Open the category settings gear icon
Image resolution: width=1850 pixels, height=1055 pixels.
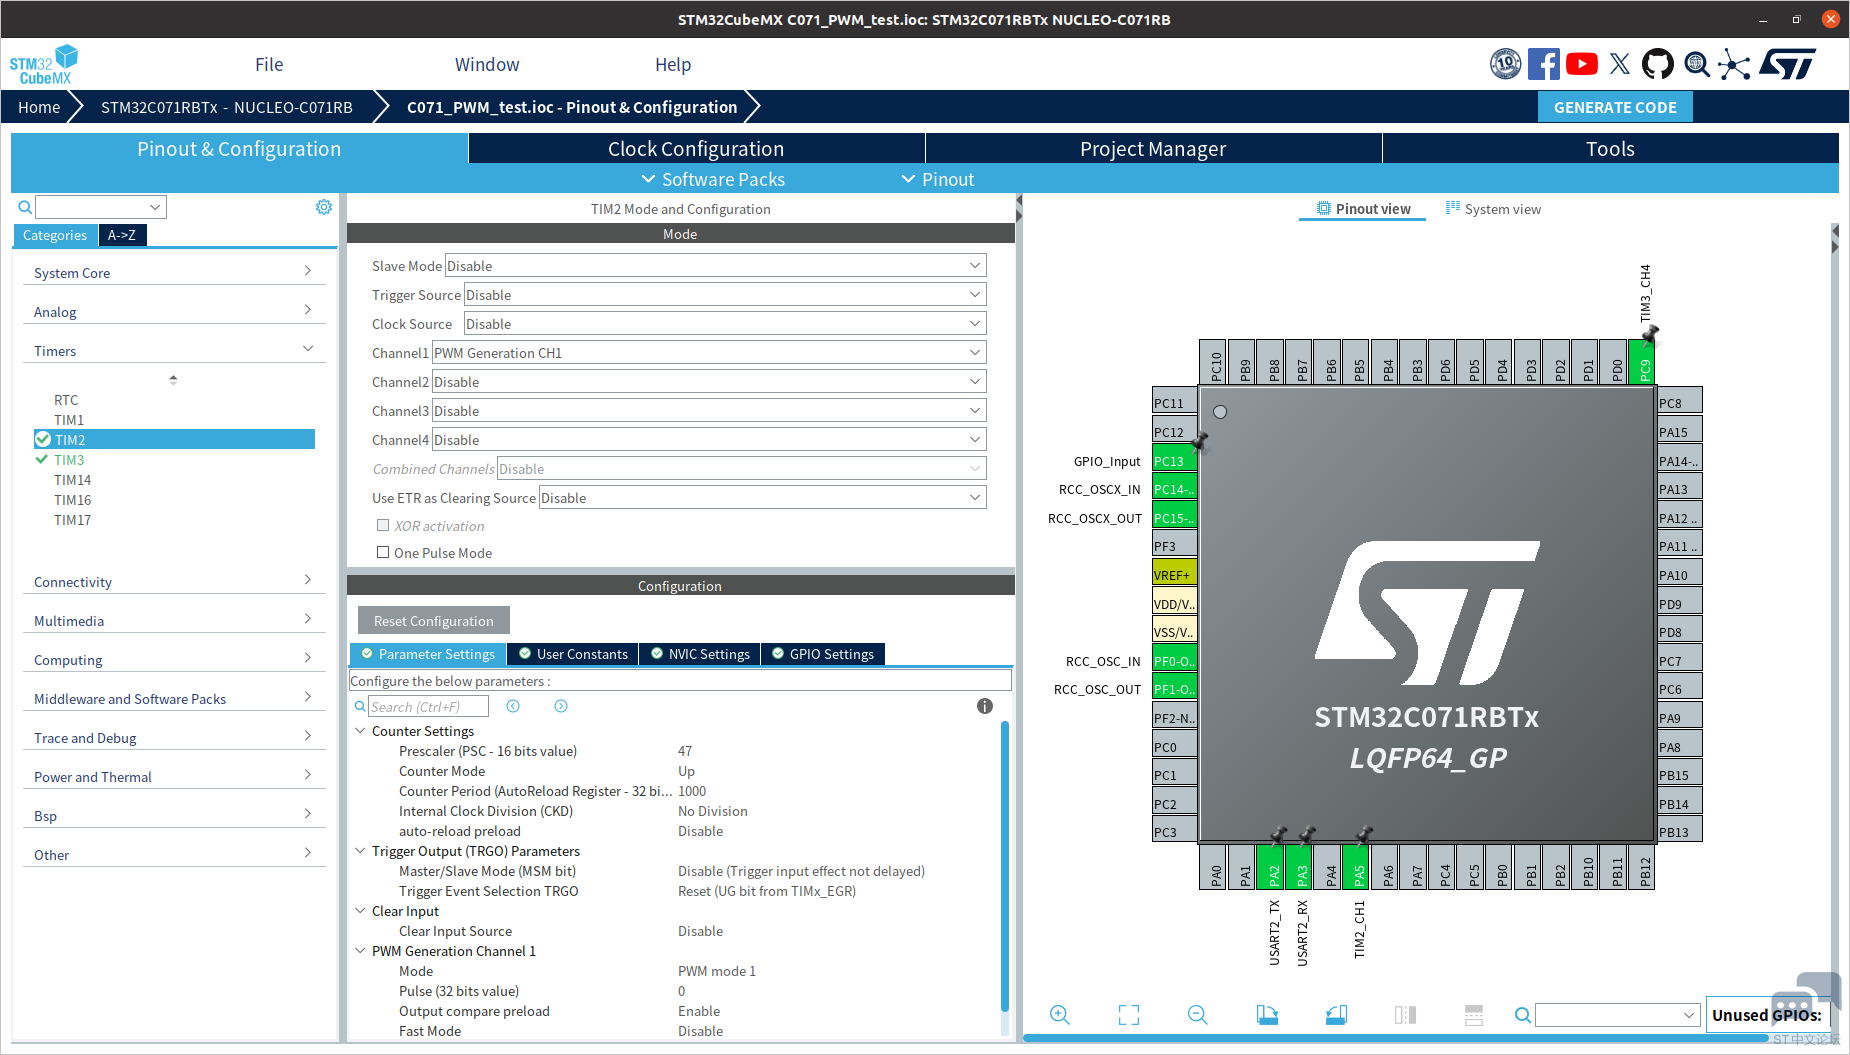pyautogui.click(x=324, y=207)
